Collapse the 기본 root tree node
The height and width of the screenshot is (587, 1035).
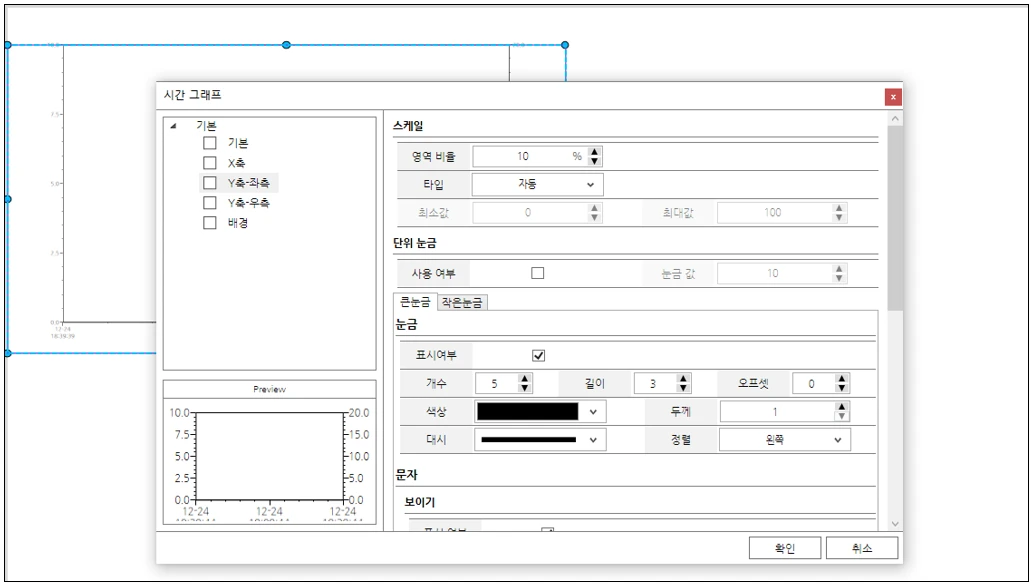click(x=174, y=125)
